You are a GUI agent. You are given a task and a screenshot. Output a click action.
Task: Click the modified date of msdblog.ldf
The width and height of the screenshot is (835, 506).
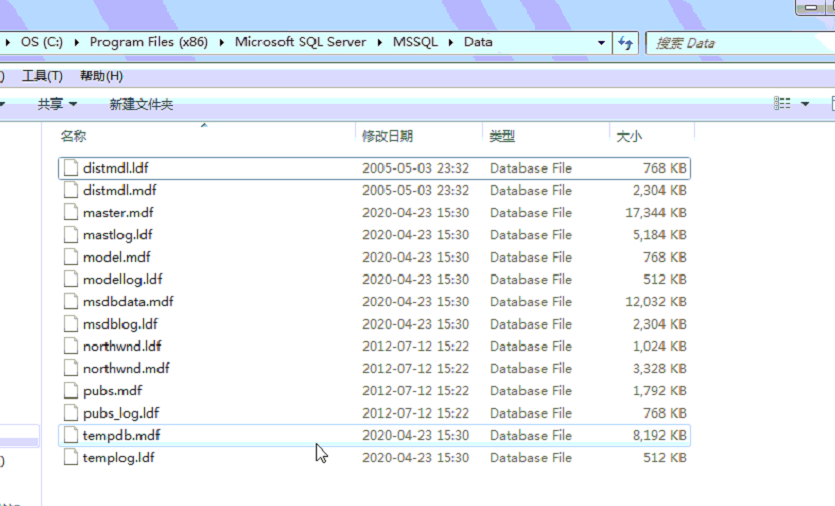point(415,324)
